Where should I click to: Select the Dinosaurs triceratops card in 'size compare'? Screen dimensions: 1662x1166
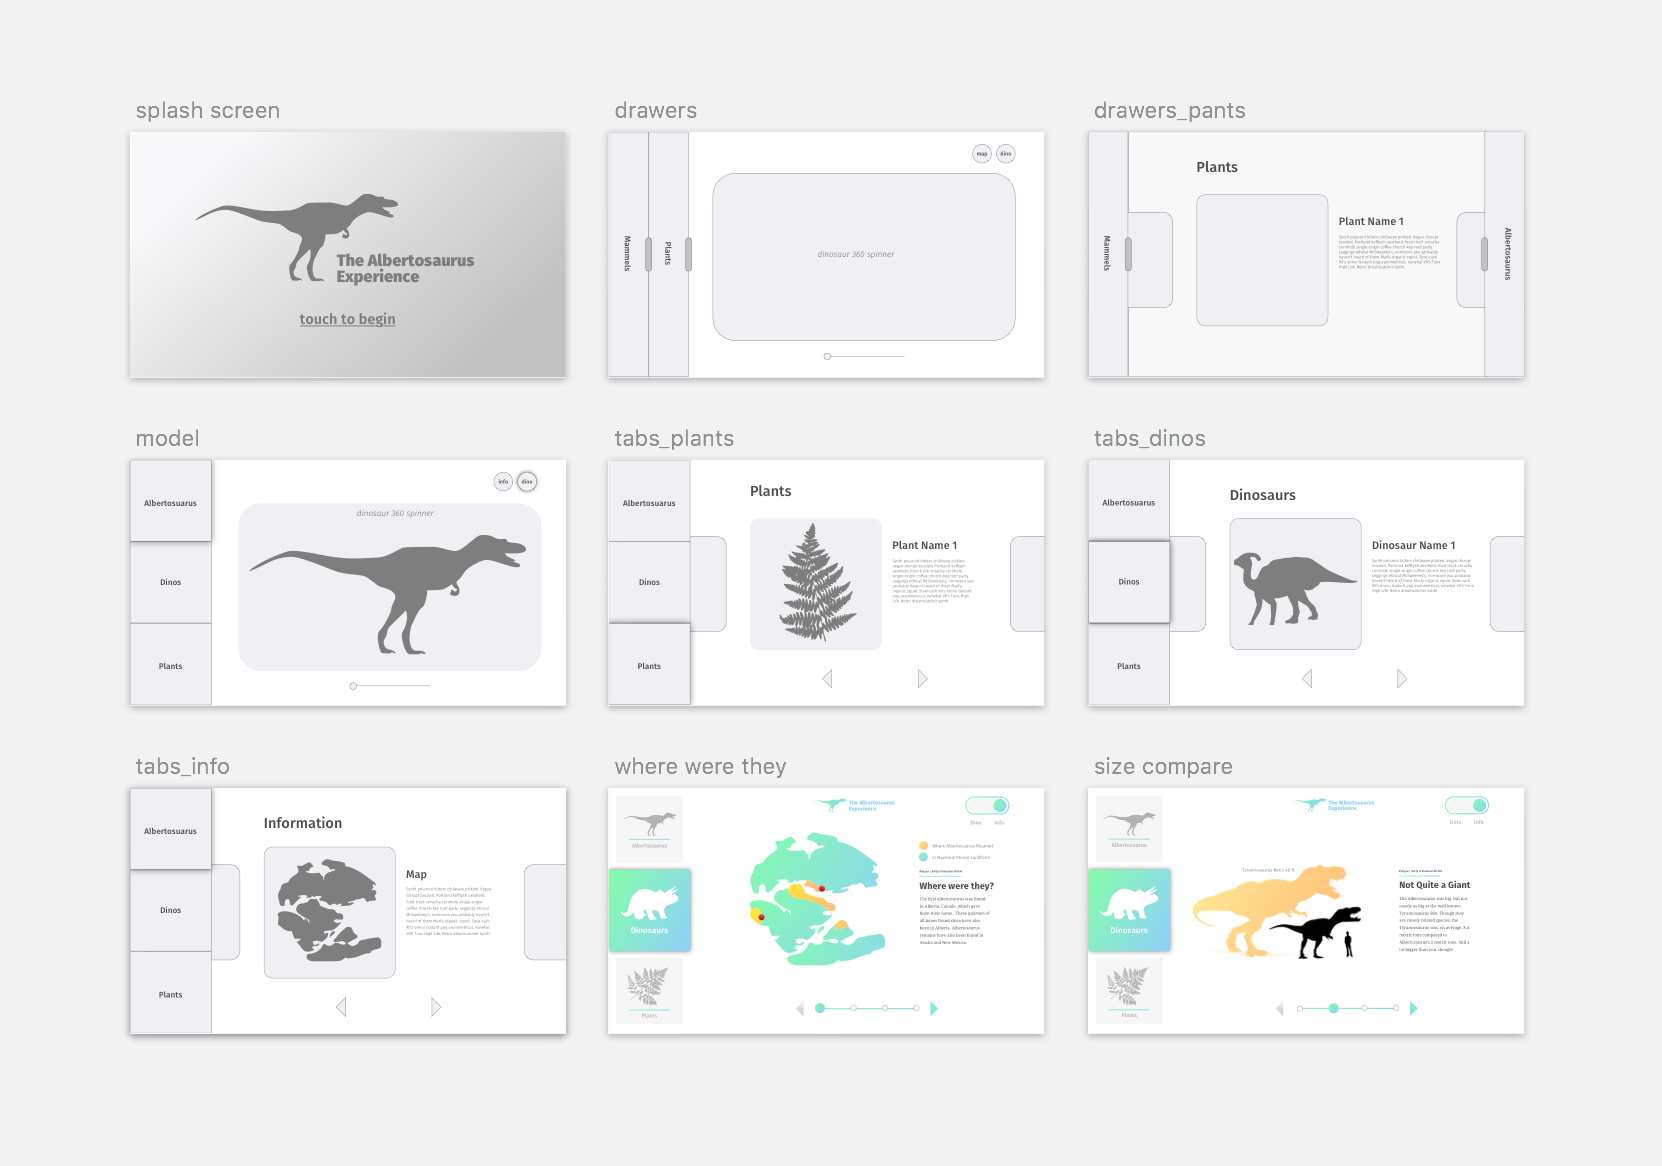pos(1129,909)
